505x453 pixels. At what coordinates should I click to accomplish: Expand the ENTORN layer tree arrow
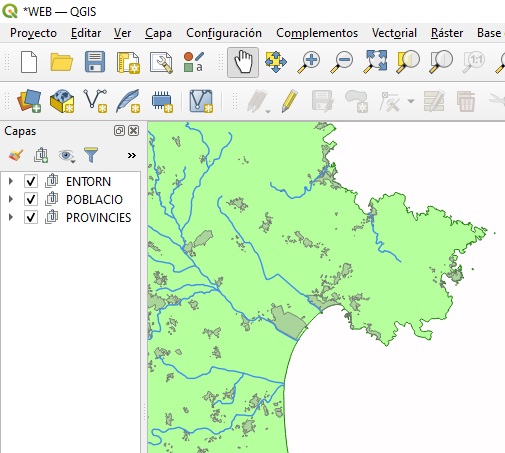pyautogui.click(x=11, y=181)
